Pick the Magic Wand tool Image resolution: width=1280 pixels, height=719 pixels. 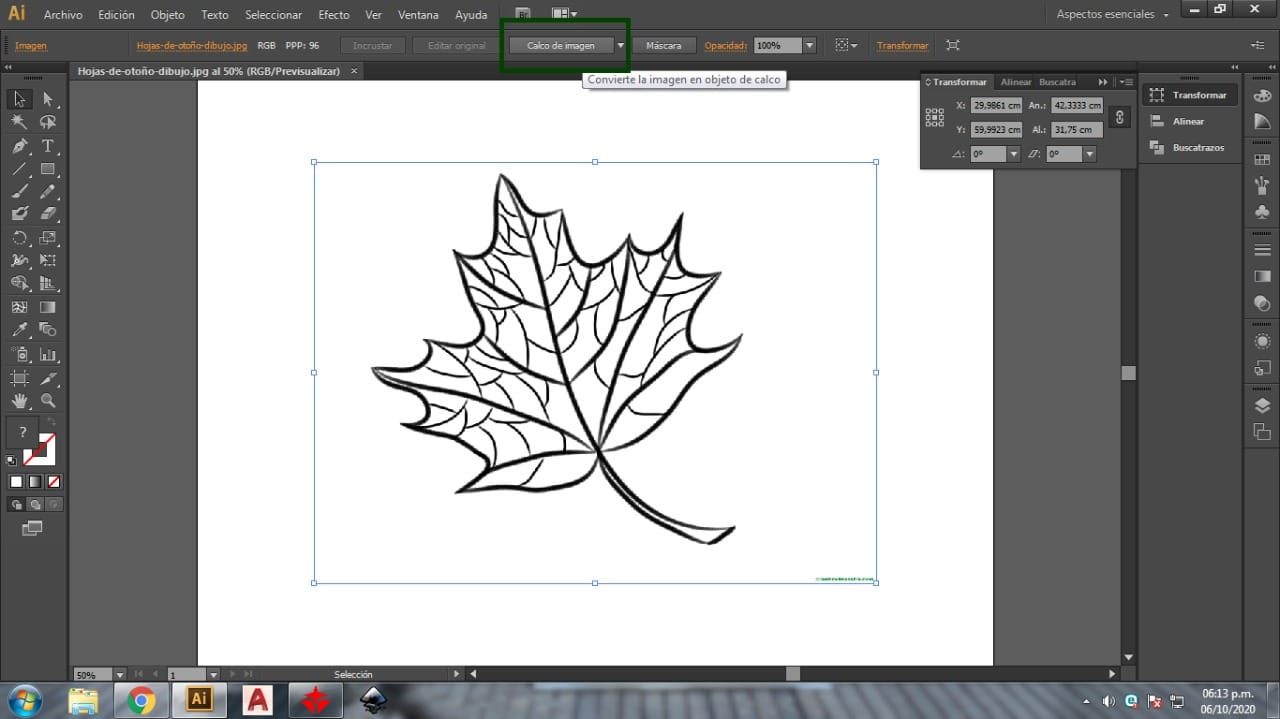[x=19, y=122]
